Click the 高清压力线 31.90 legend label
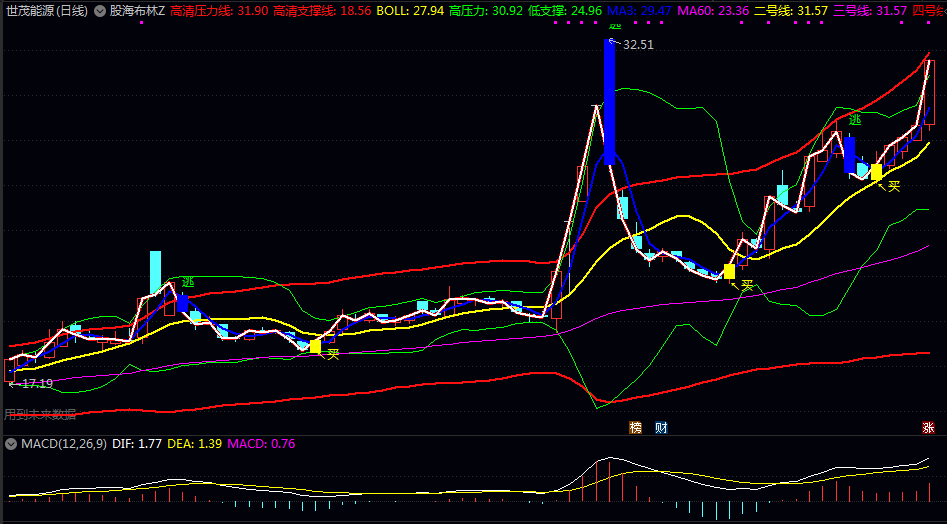This screenshot has height=524, width=947. click(219, 10)
